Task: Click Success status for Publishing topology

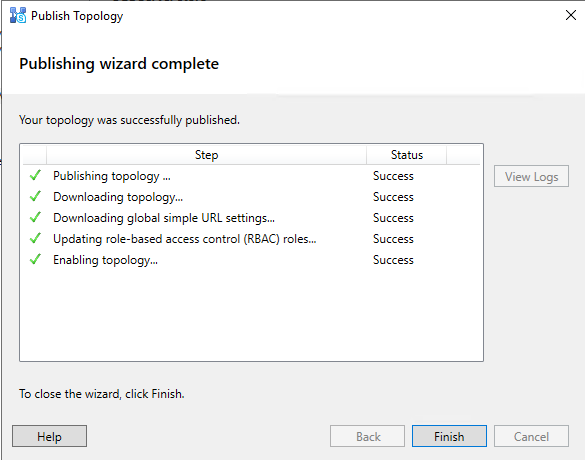Action: 393,176
